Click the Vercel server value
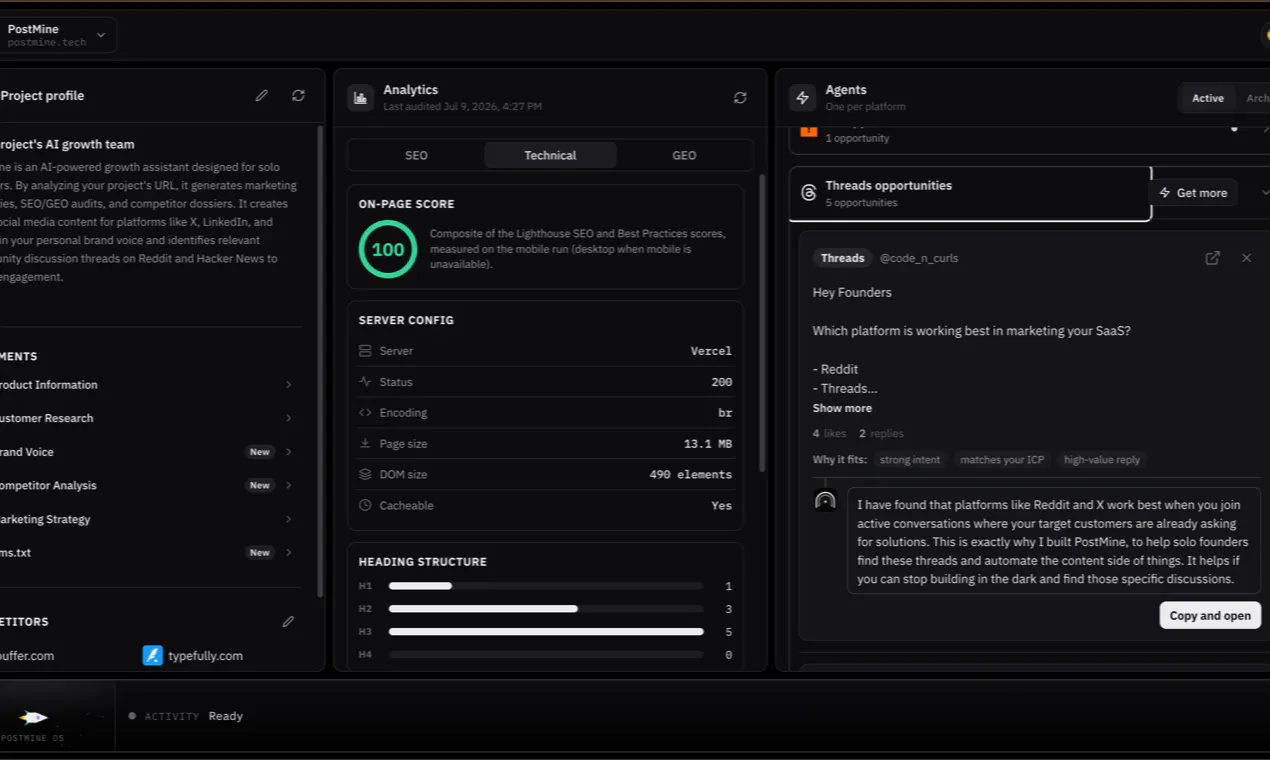Viewport: 1270px width, 760px height. (711, 351)
